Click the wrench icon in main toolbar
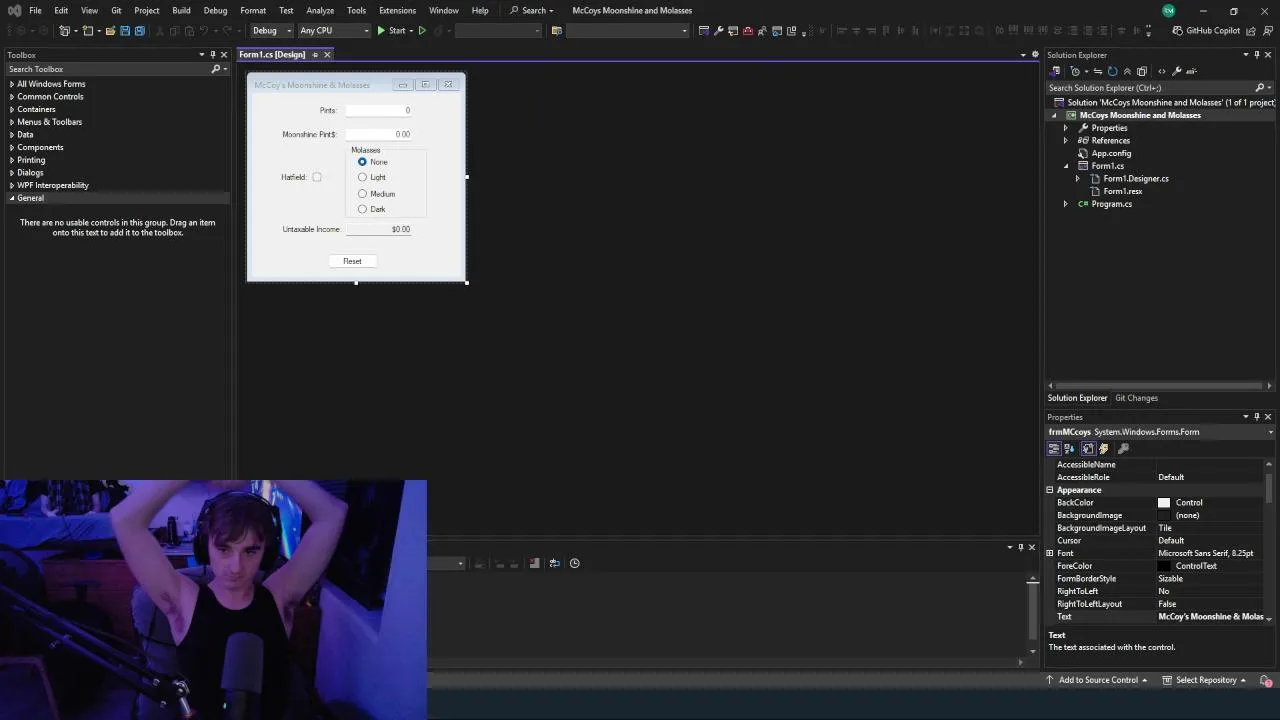 718,31
